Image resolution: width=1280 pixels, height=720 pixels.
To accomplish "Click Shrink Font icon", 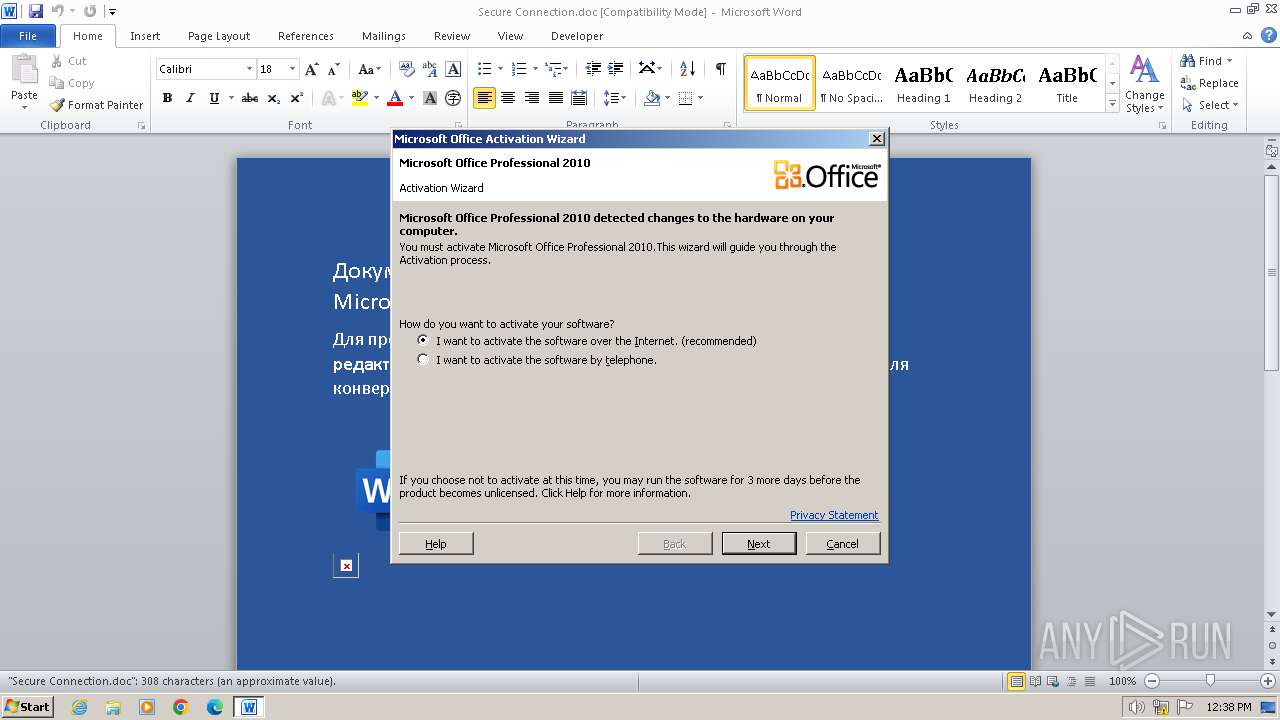I will pos(334,69).
